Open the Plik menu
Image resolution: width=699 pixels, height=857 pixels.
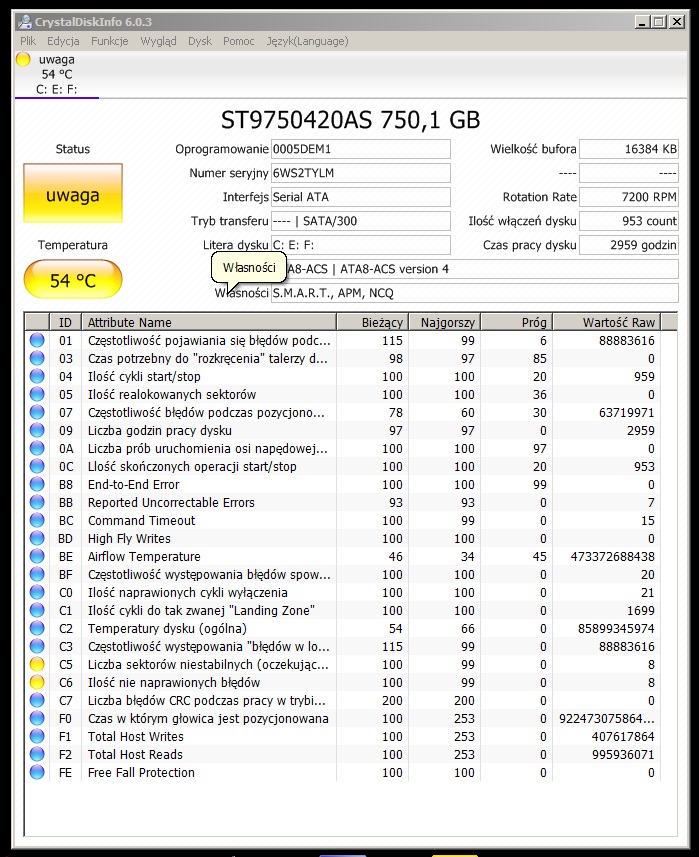click(28, 41)
